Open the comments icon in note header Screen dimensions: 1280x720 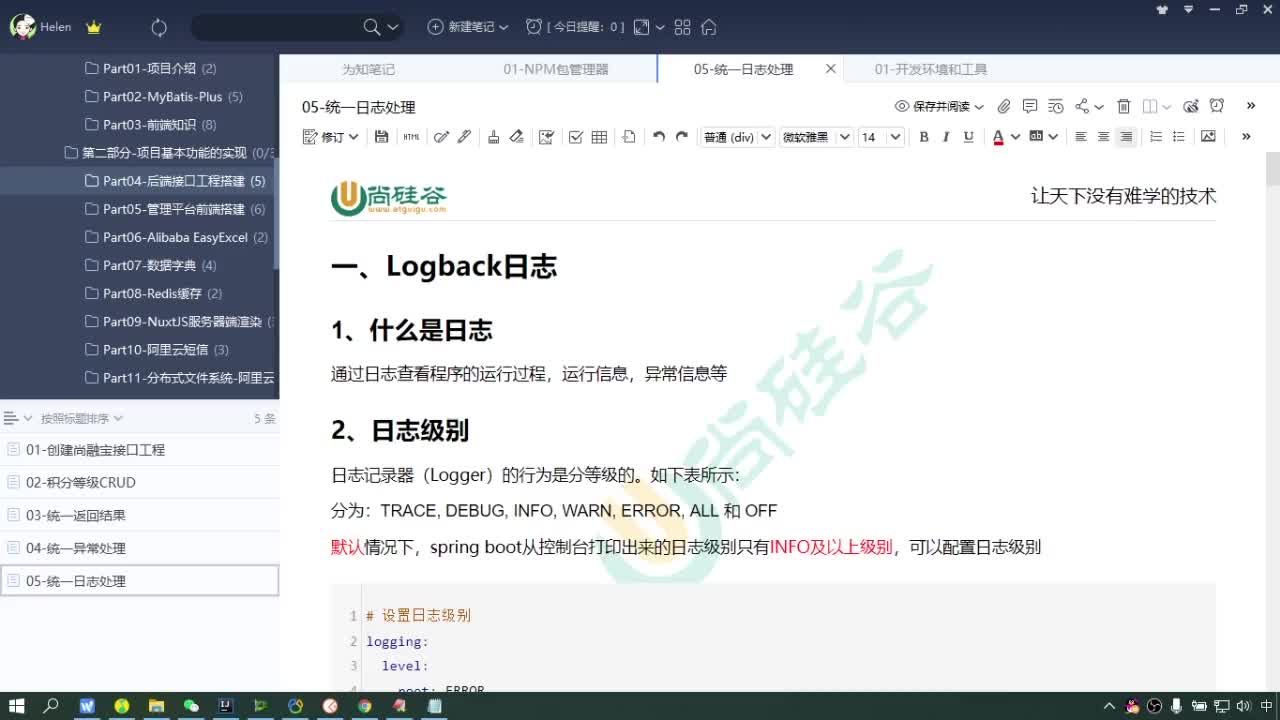click(1030, 106)
